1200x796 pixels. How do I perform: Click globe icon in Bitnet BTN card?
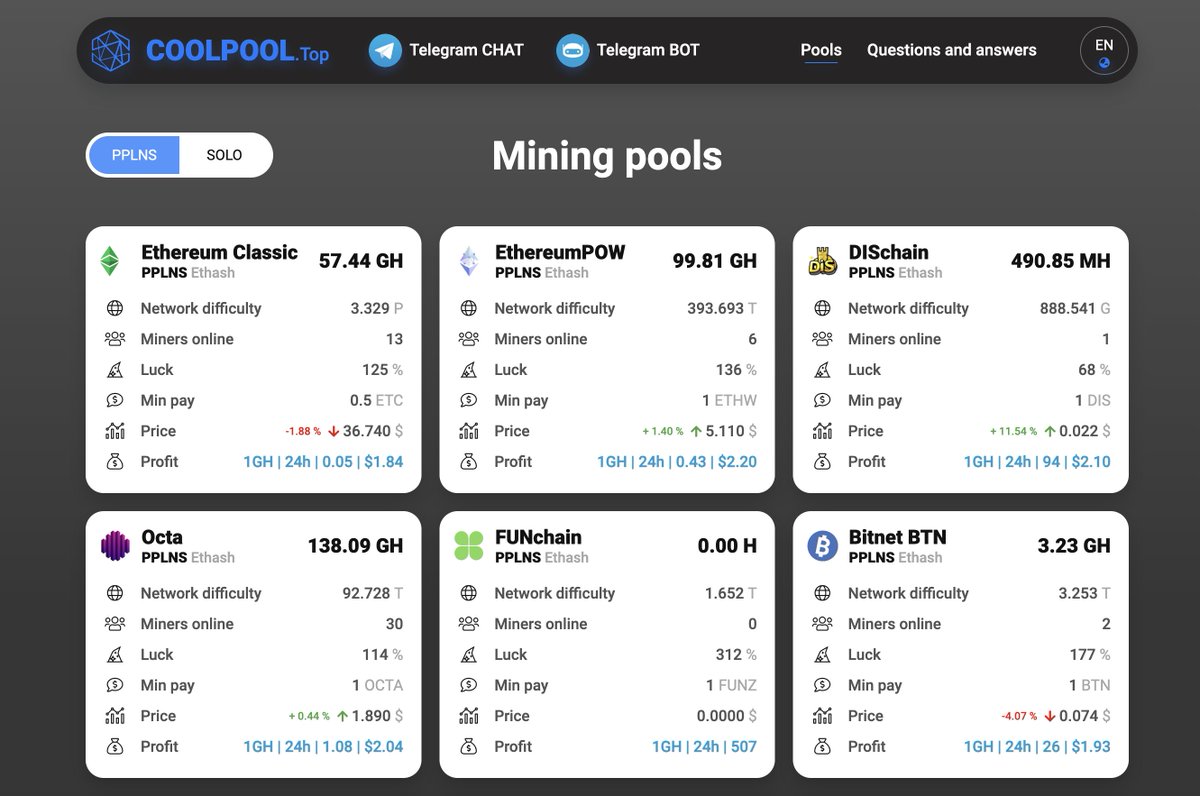(822, 593)
